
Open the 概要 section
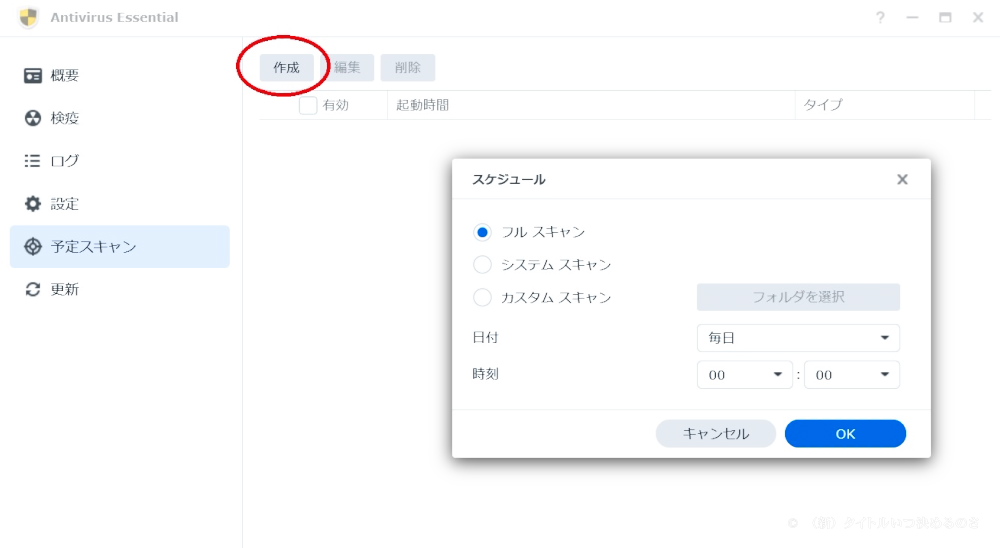[x=120, y=75]
